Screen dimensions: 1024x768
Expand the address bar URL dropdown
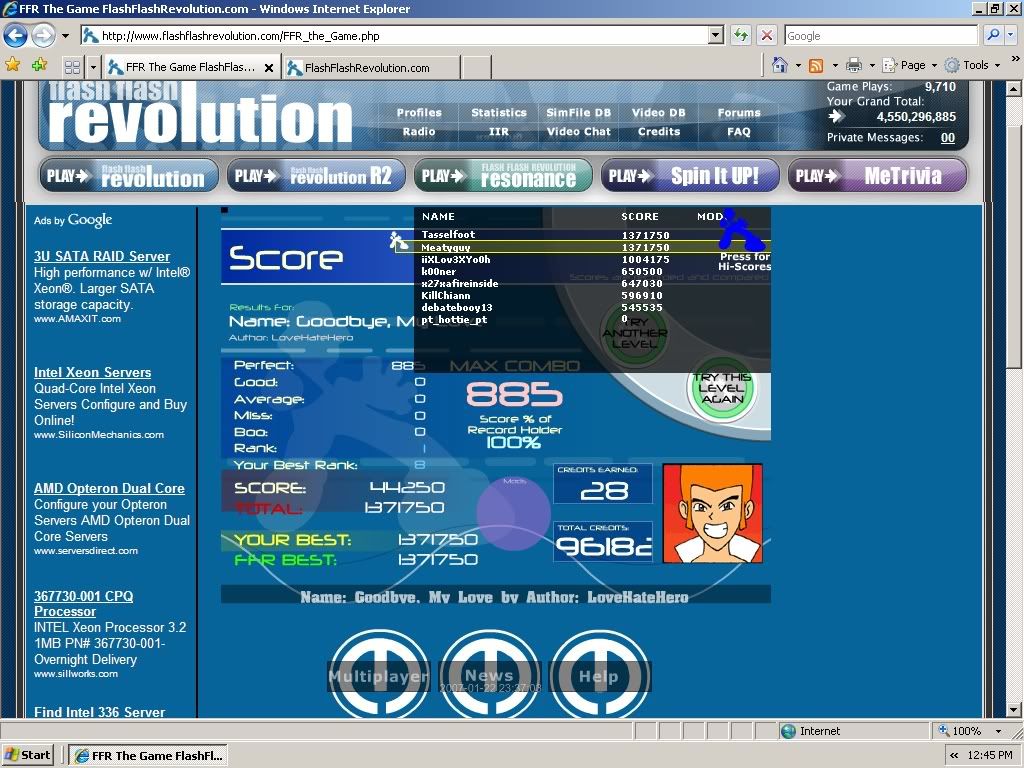(715, 35)
